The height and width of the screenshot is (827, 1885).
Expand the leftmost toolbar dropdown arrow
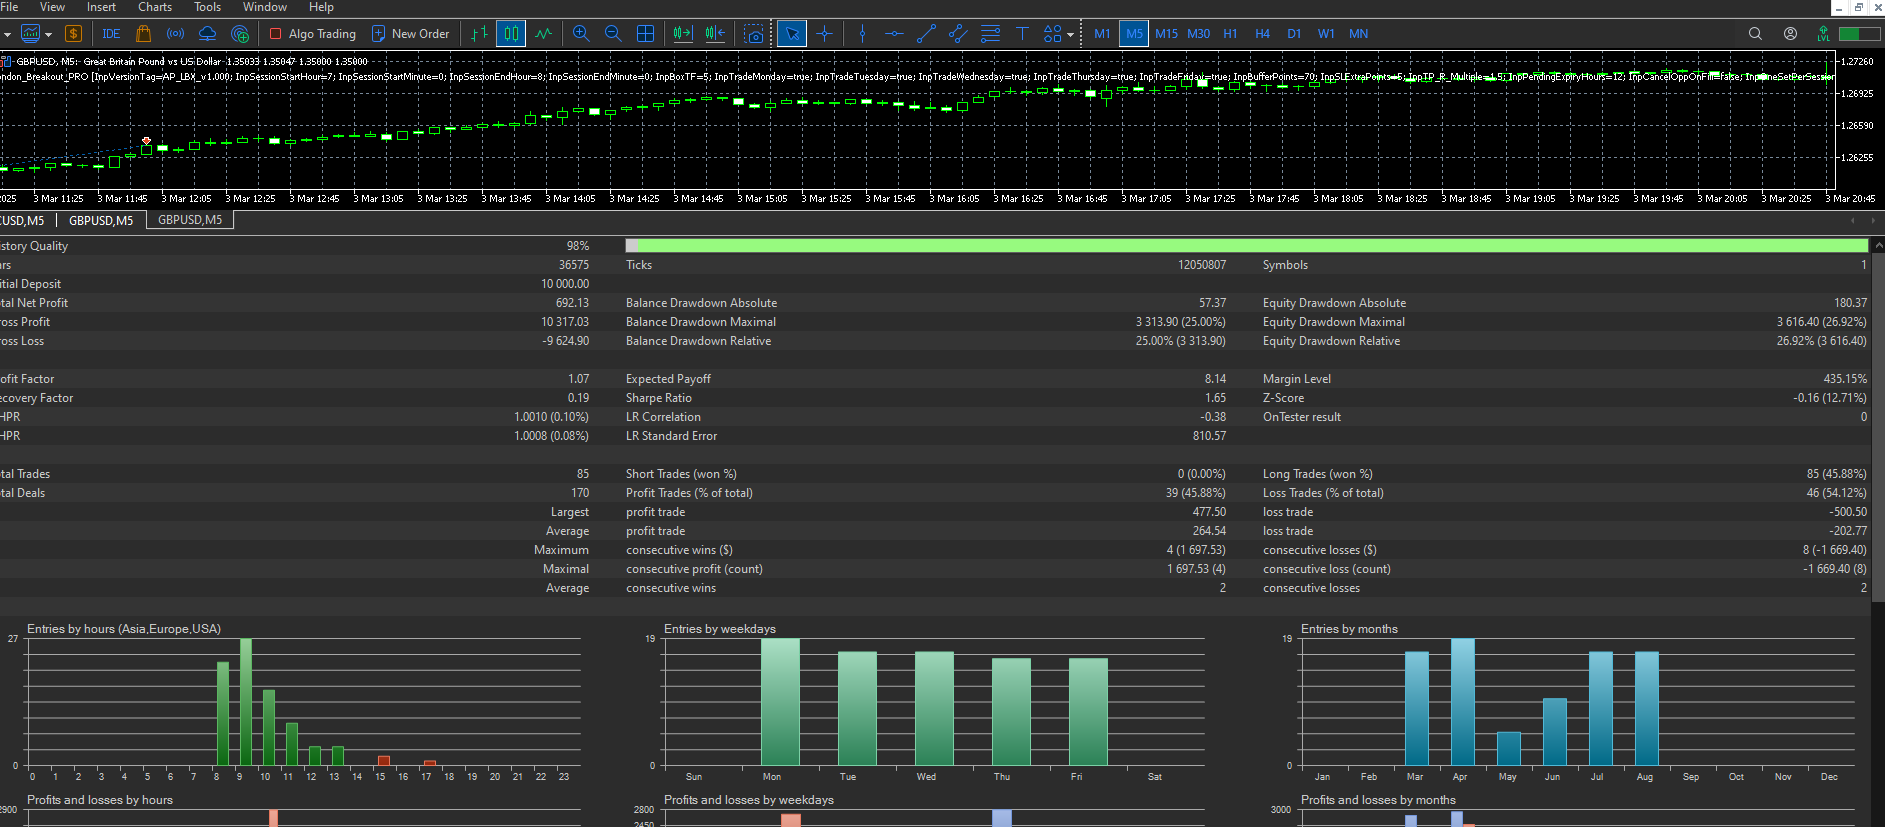click(7, 34)
